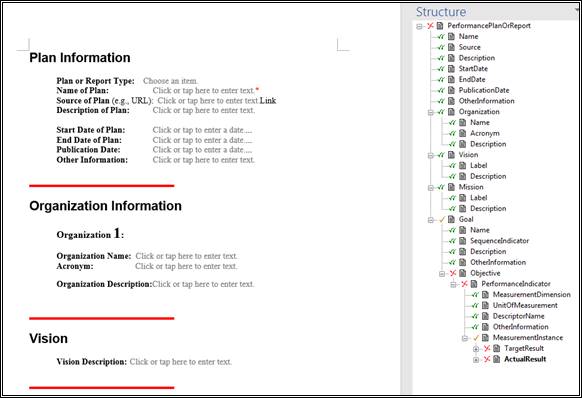Screen dimensions: 582x398
Task: Select the Description node under Mission
Action: 488,209
